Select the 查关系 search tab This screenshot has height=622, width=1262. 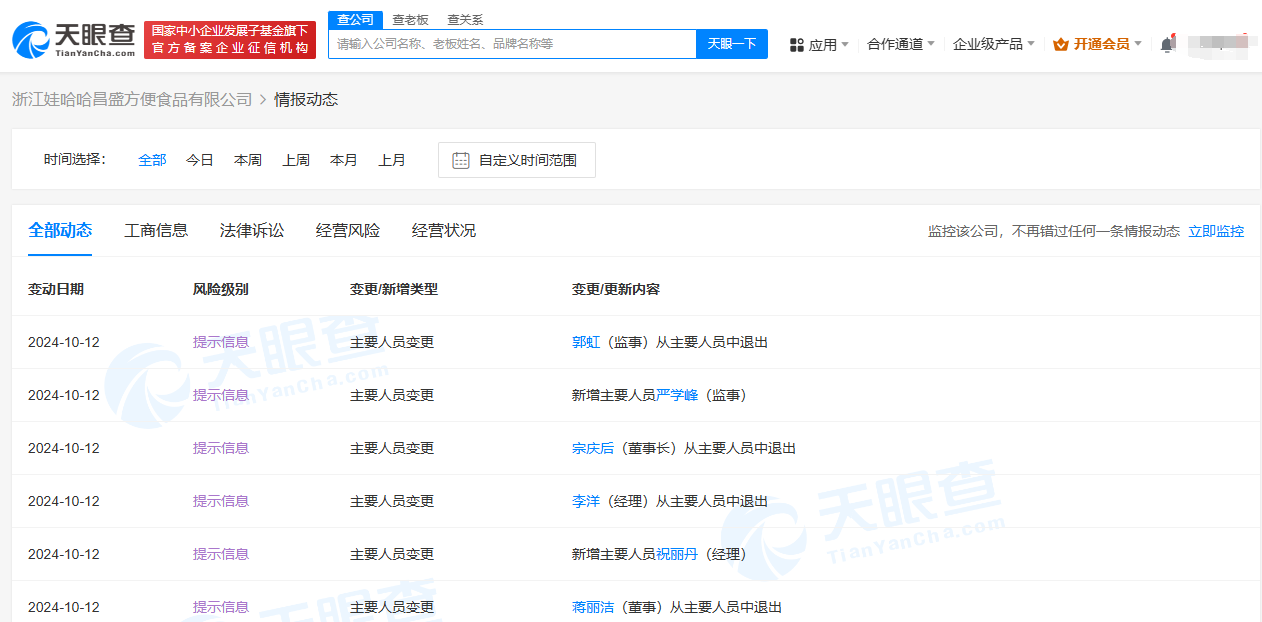(x=465, y=19)
